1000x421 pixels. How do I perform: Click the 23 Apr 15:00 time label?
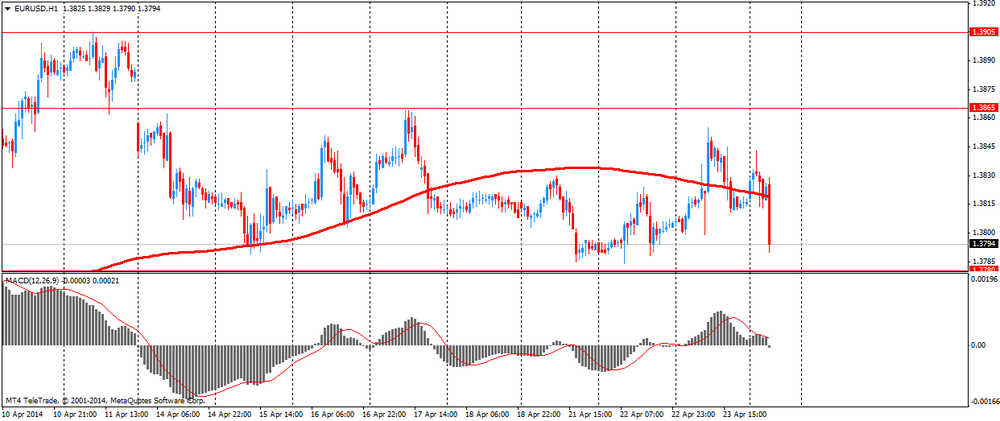pyautogui.click(x=745, y=413)
